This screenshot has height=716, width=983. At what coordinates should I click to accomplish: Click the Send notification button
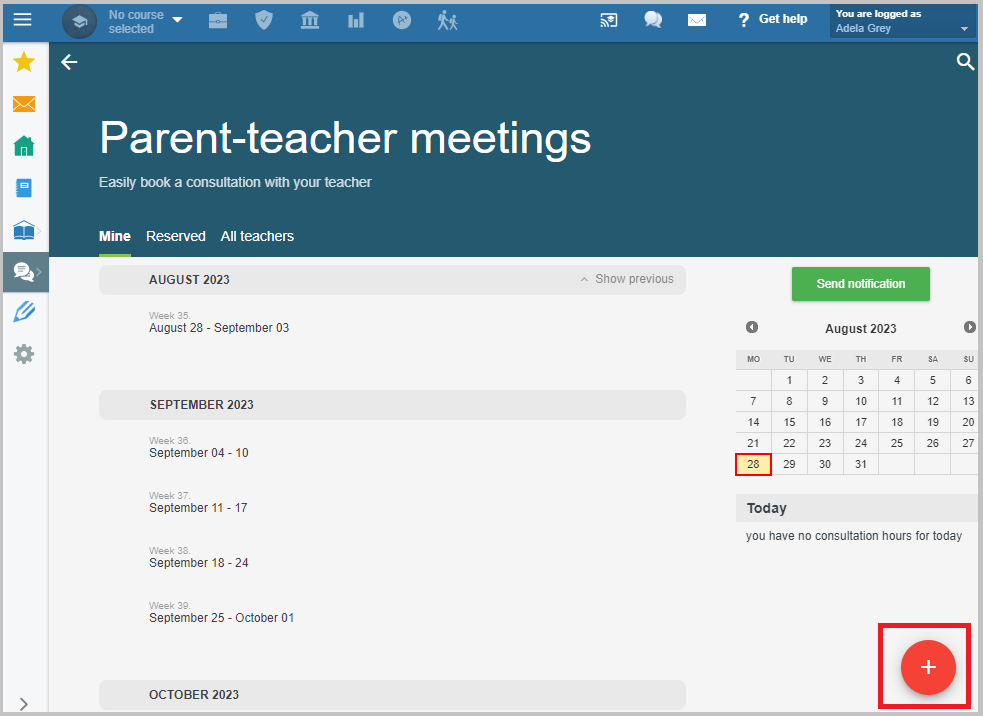(x=860, y=284)
